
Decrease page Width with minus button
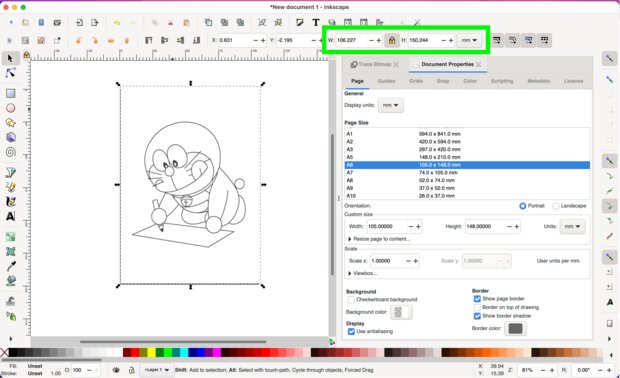pyautogui.click(x=411, y=227)
